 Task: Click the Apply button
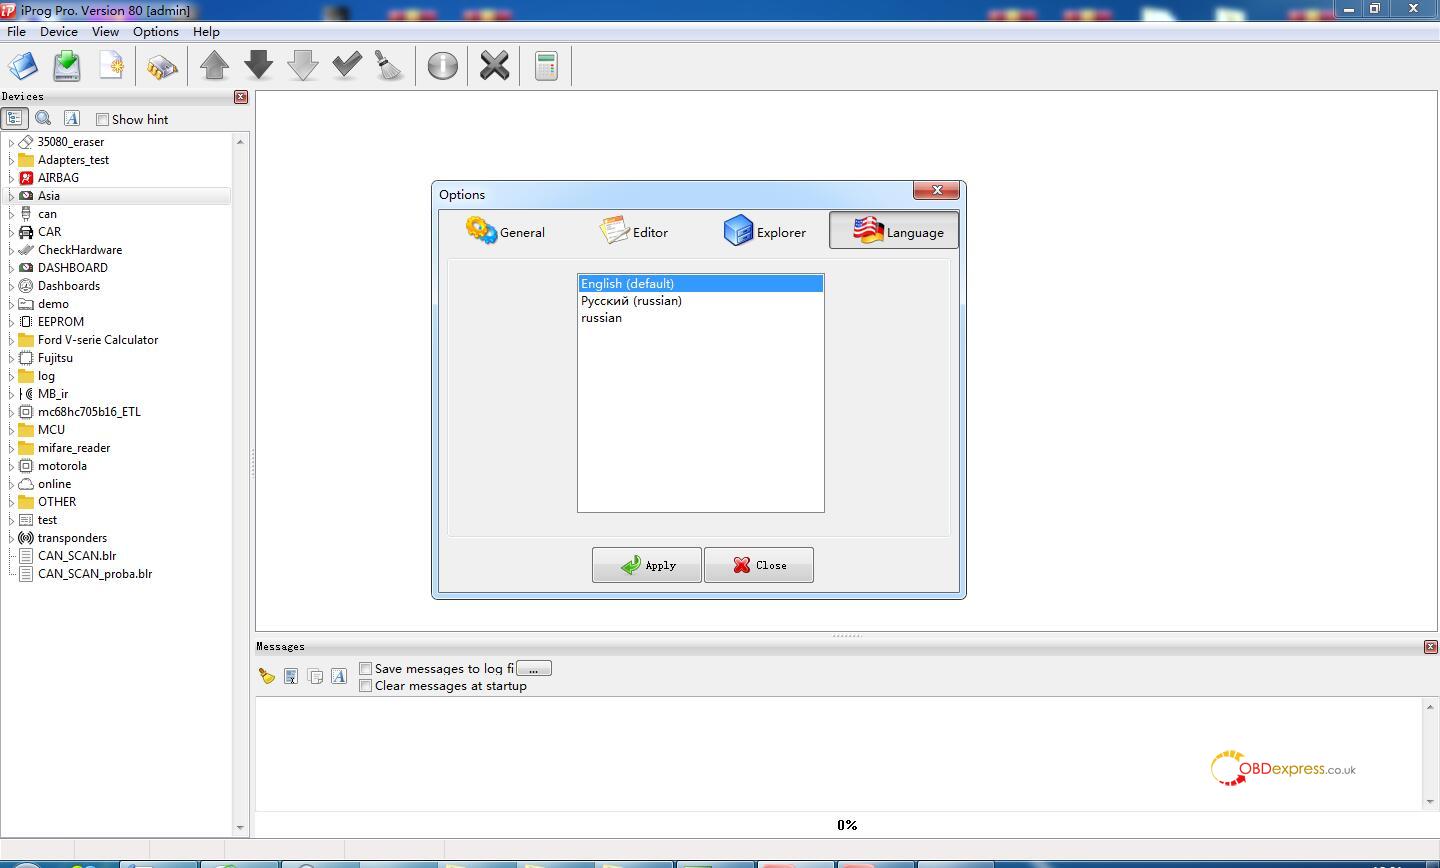pos(646,565)
